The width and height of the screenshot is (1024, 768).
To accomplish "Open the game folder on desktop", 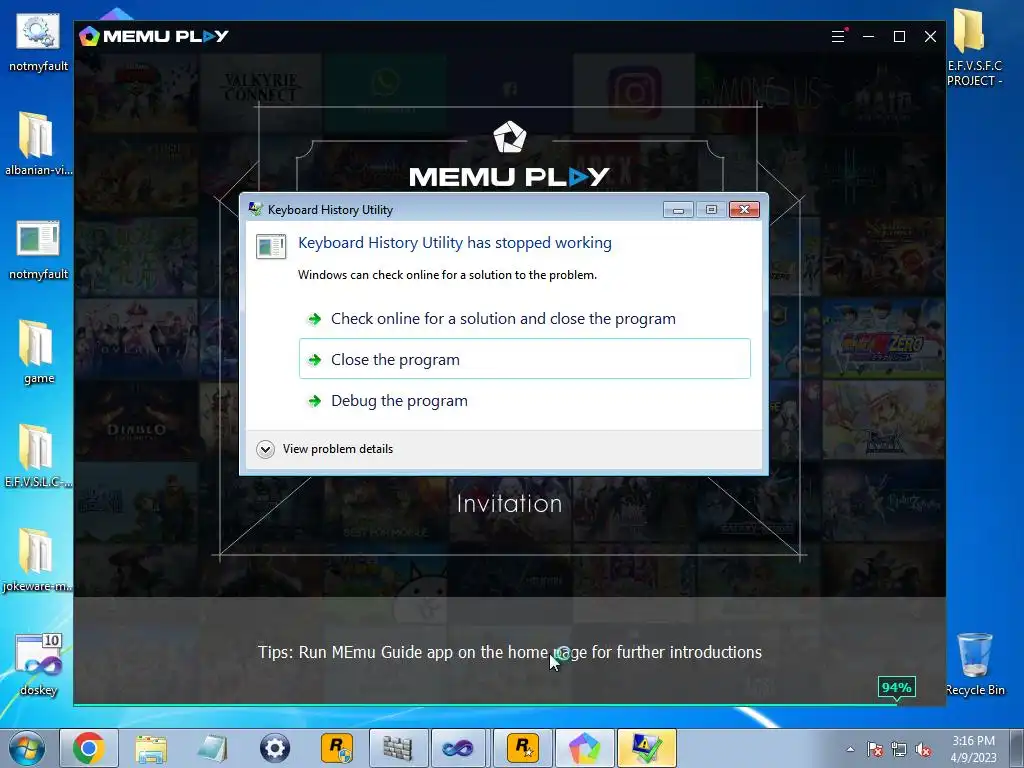I will point(38,353).
